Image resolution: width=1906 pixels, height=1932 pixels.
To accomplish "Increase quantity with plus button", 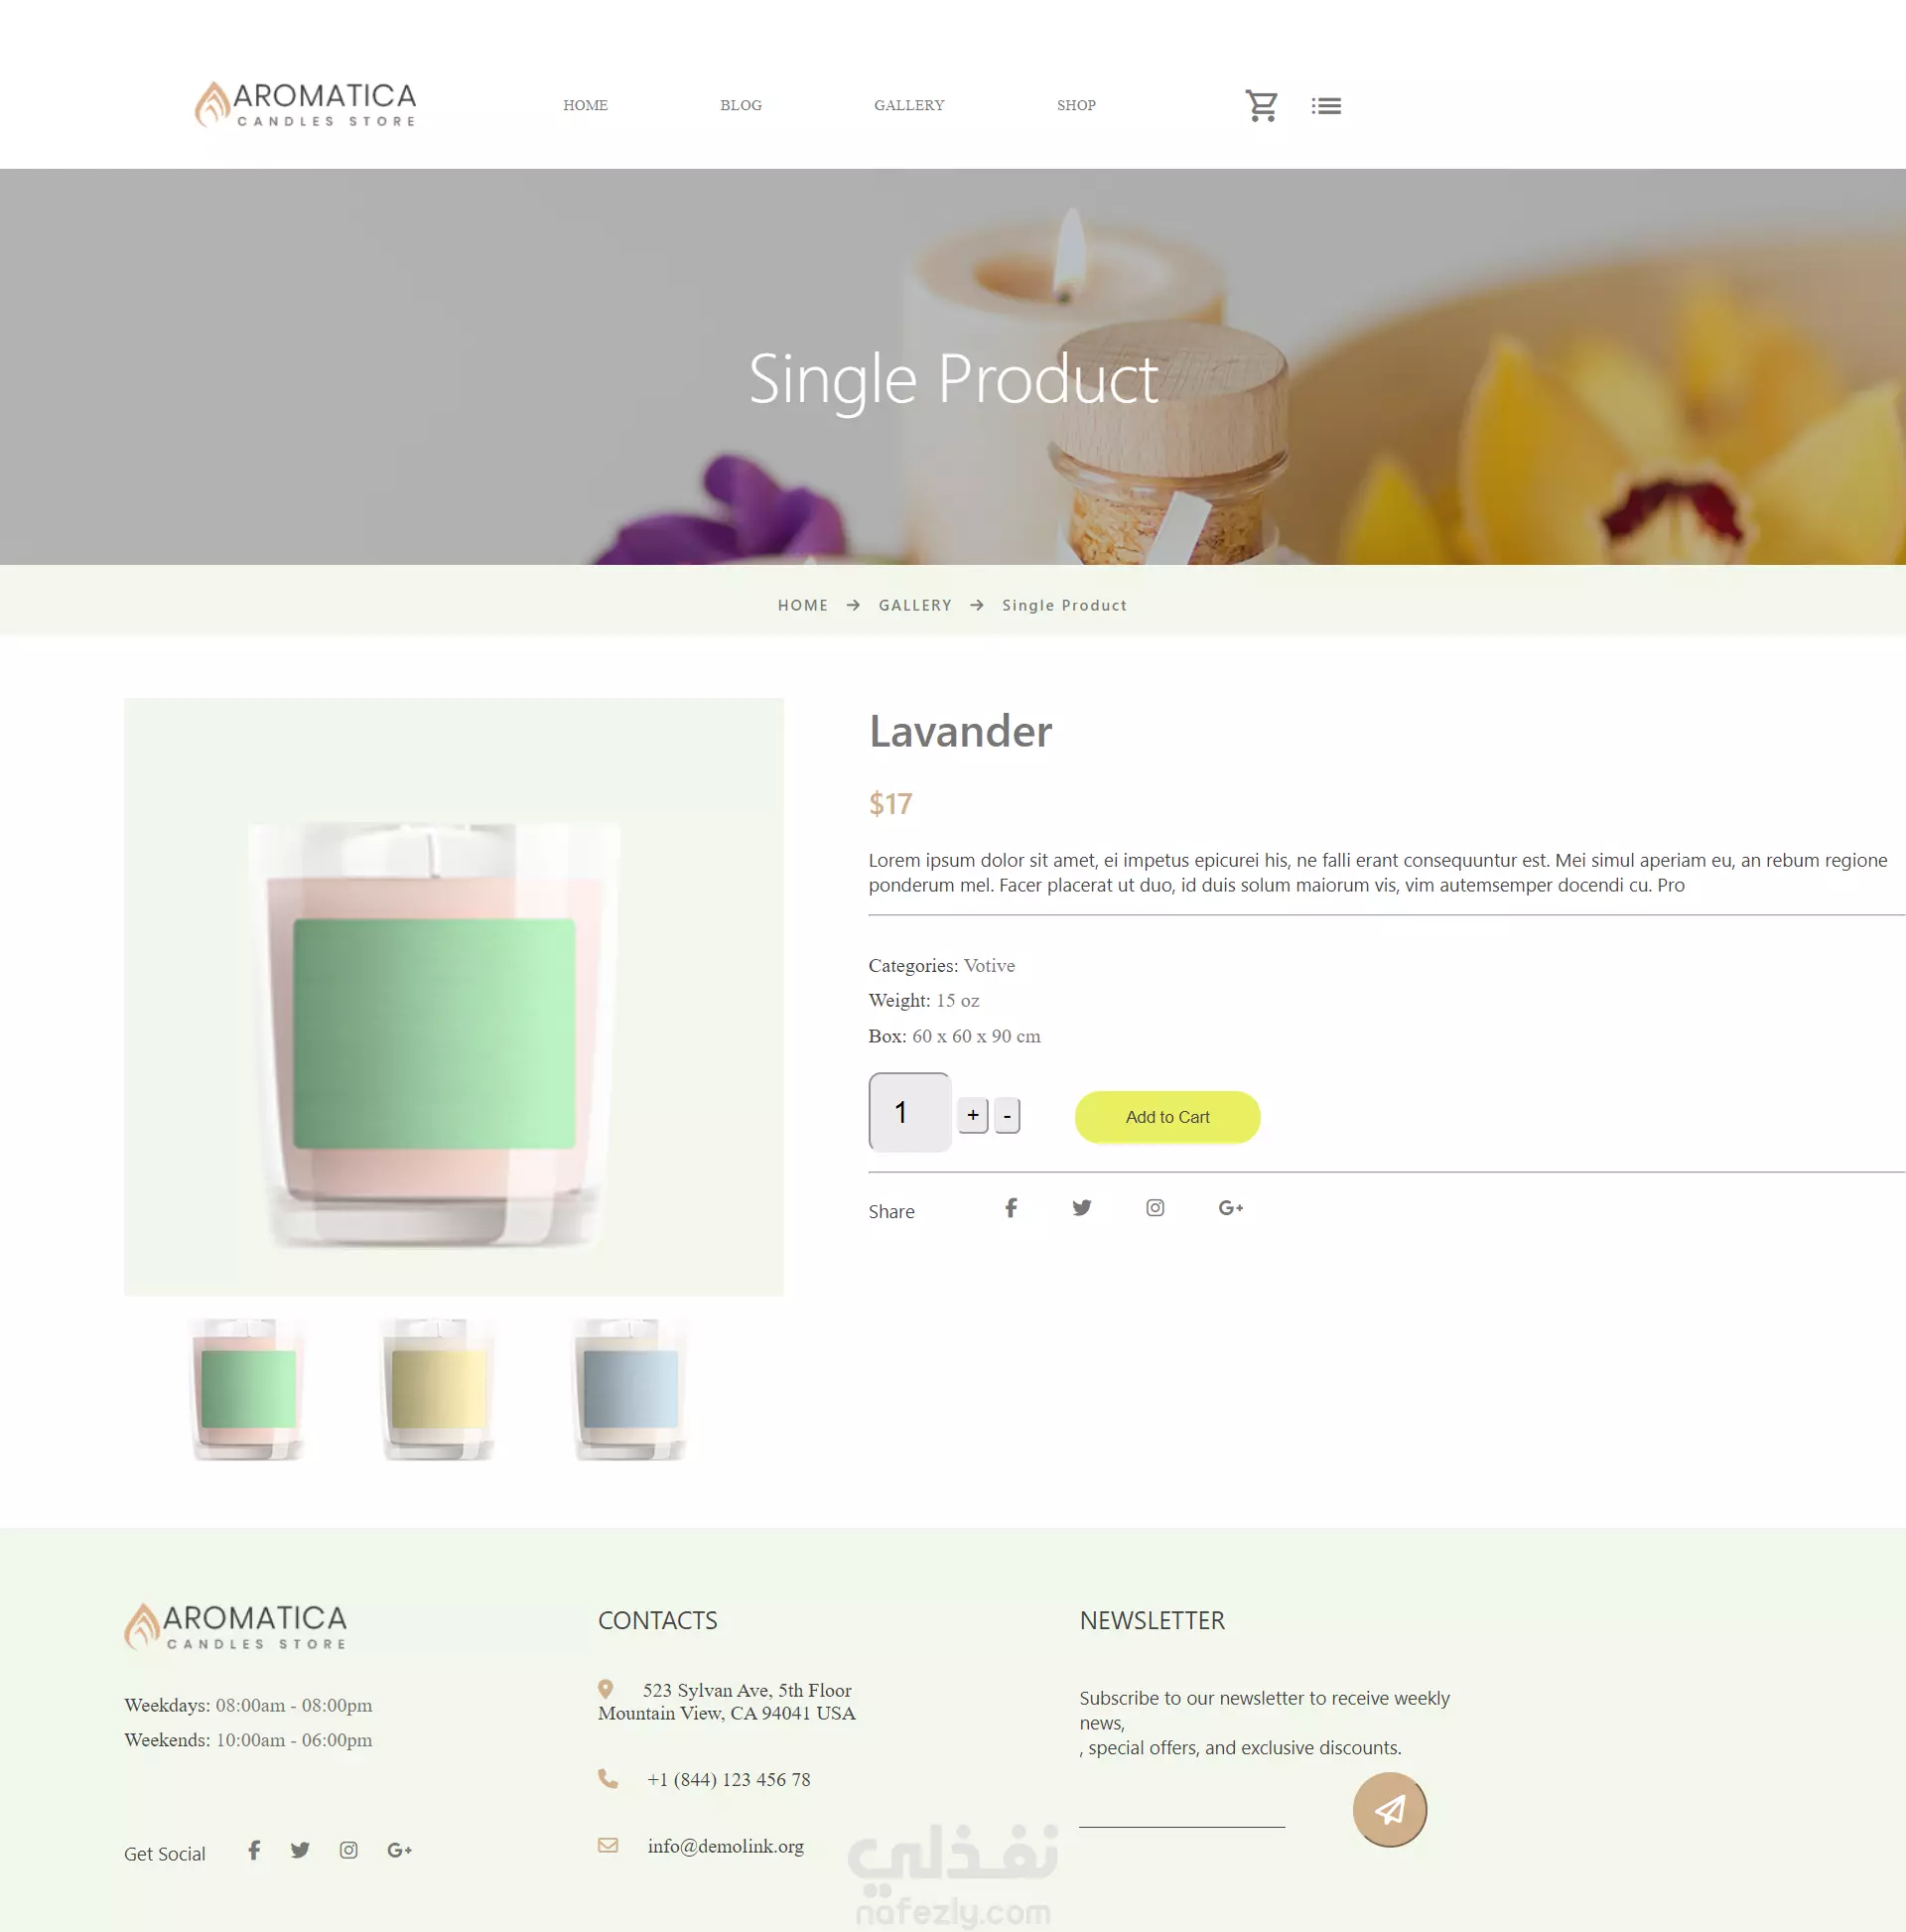I will click(x=973, y=1115).
